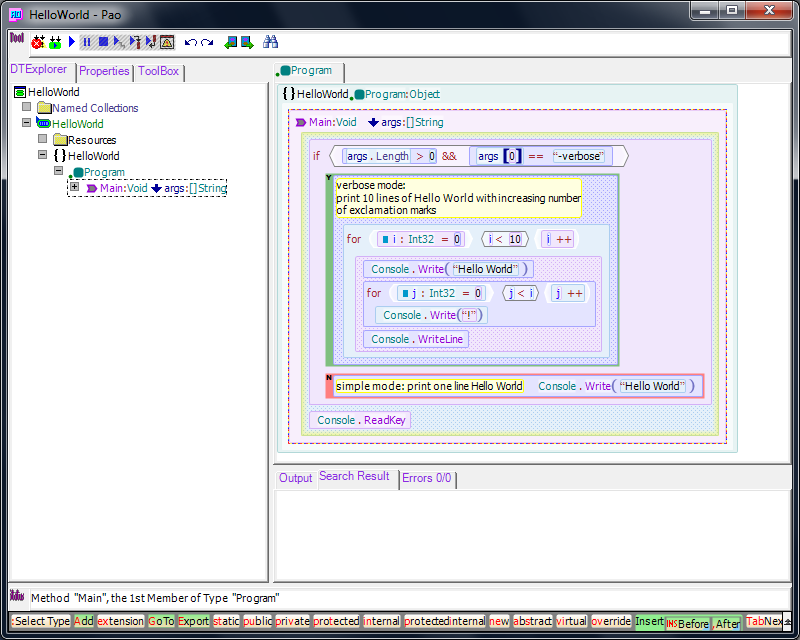Toggle the abstract modifier in bottom bar

click(532, 621)
